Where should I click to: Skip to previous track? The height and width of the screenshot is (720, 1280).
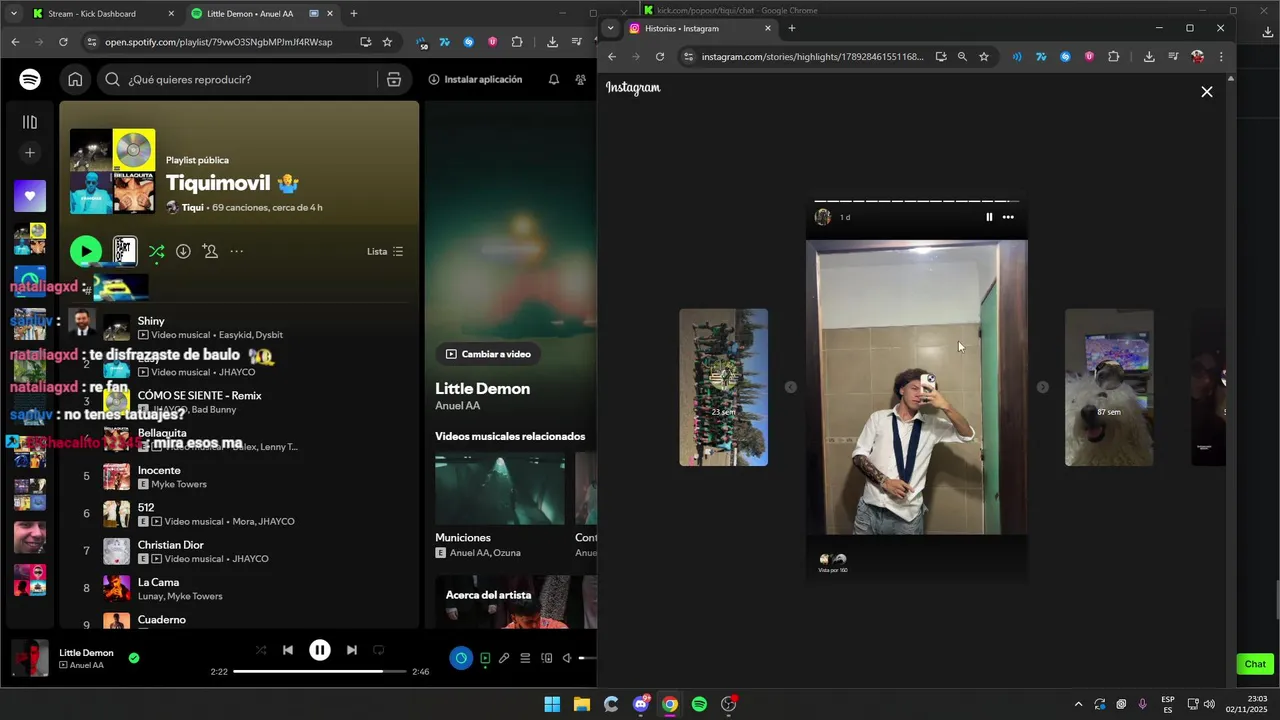pos(288,650)
